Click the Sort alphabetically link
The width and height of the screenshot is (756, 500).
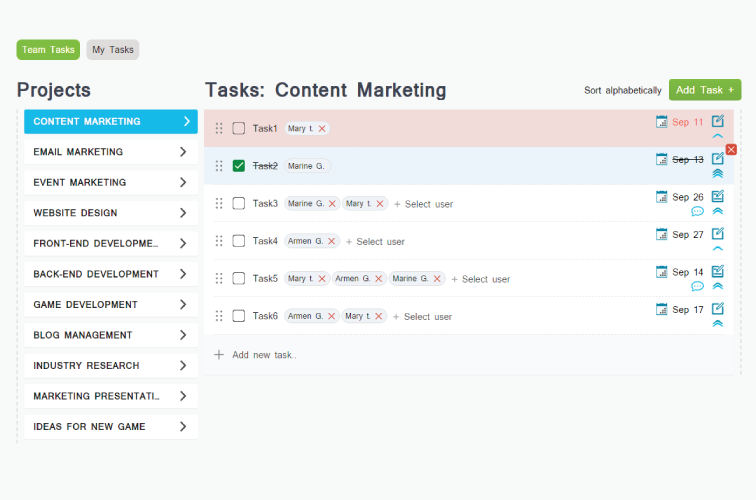(x=622, y=90)
